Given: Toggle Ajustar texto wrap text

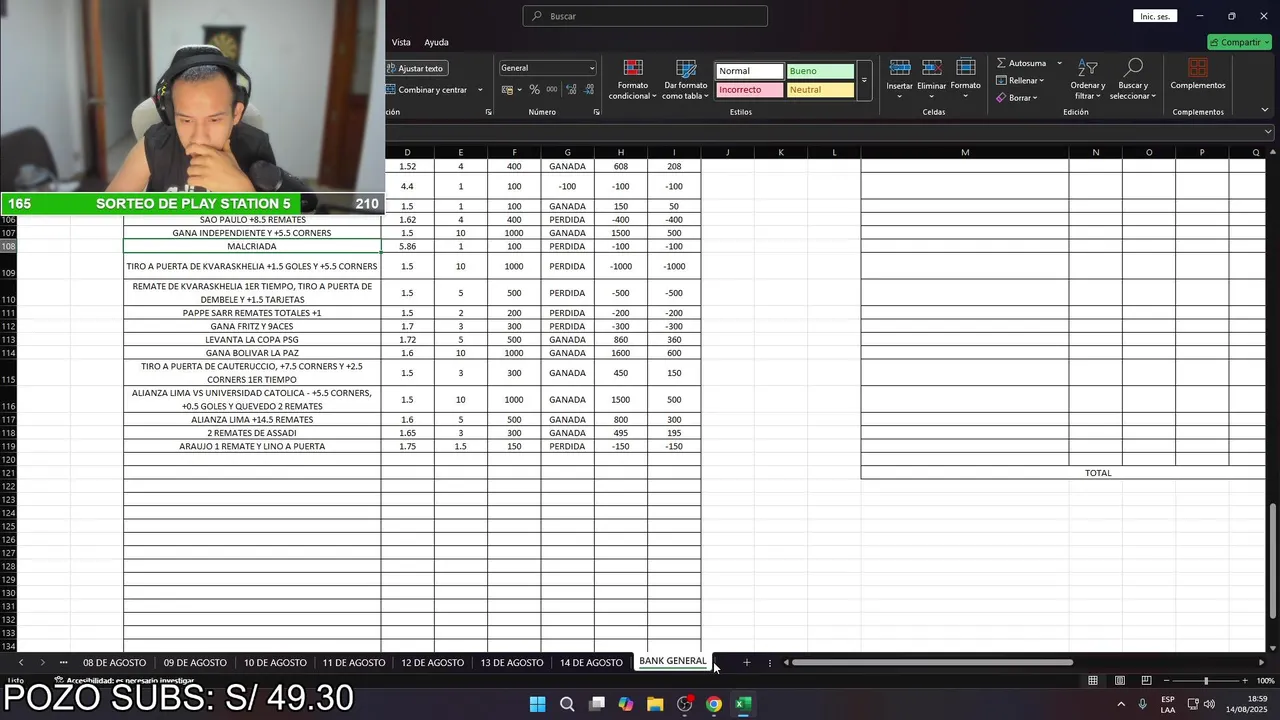Looking at the screenshot, I should point(415,68).
